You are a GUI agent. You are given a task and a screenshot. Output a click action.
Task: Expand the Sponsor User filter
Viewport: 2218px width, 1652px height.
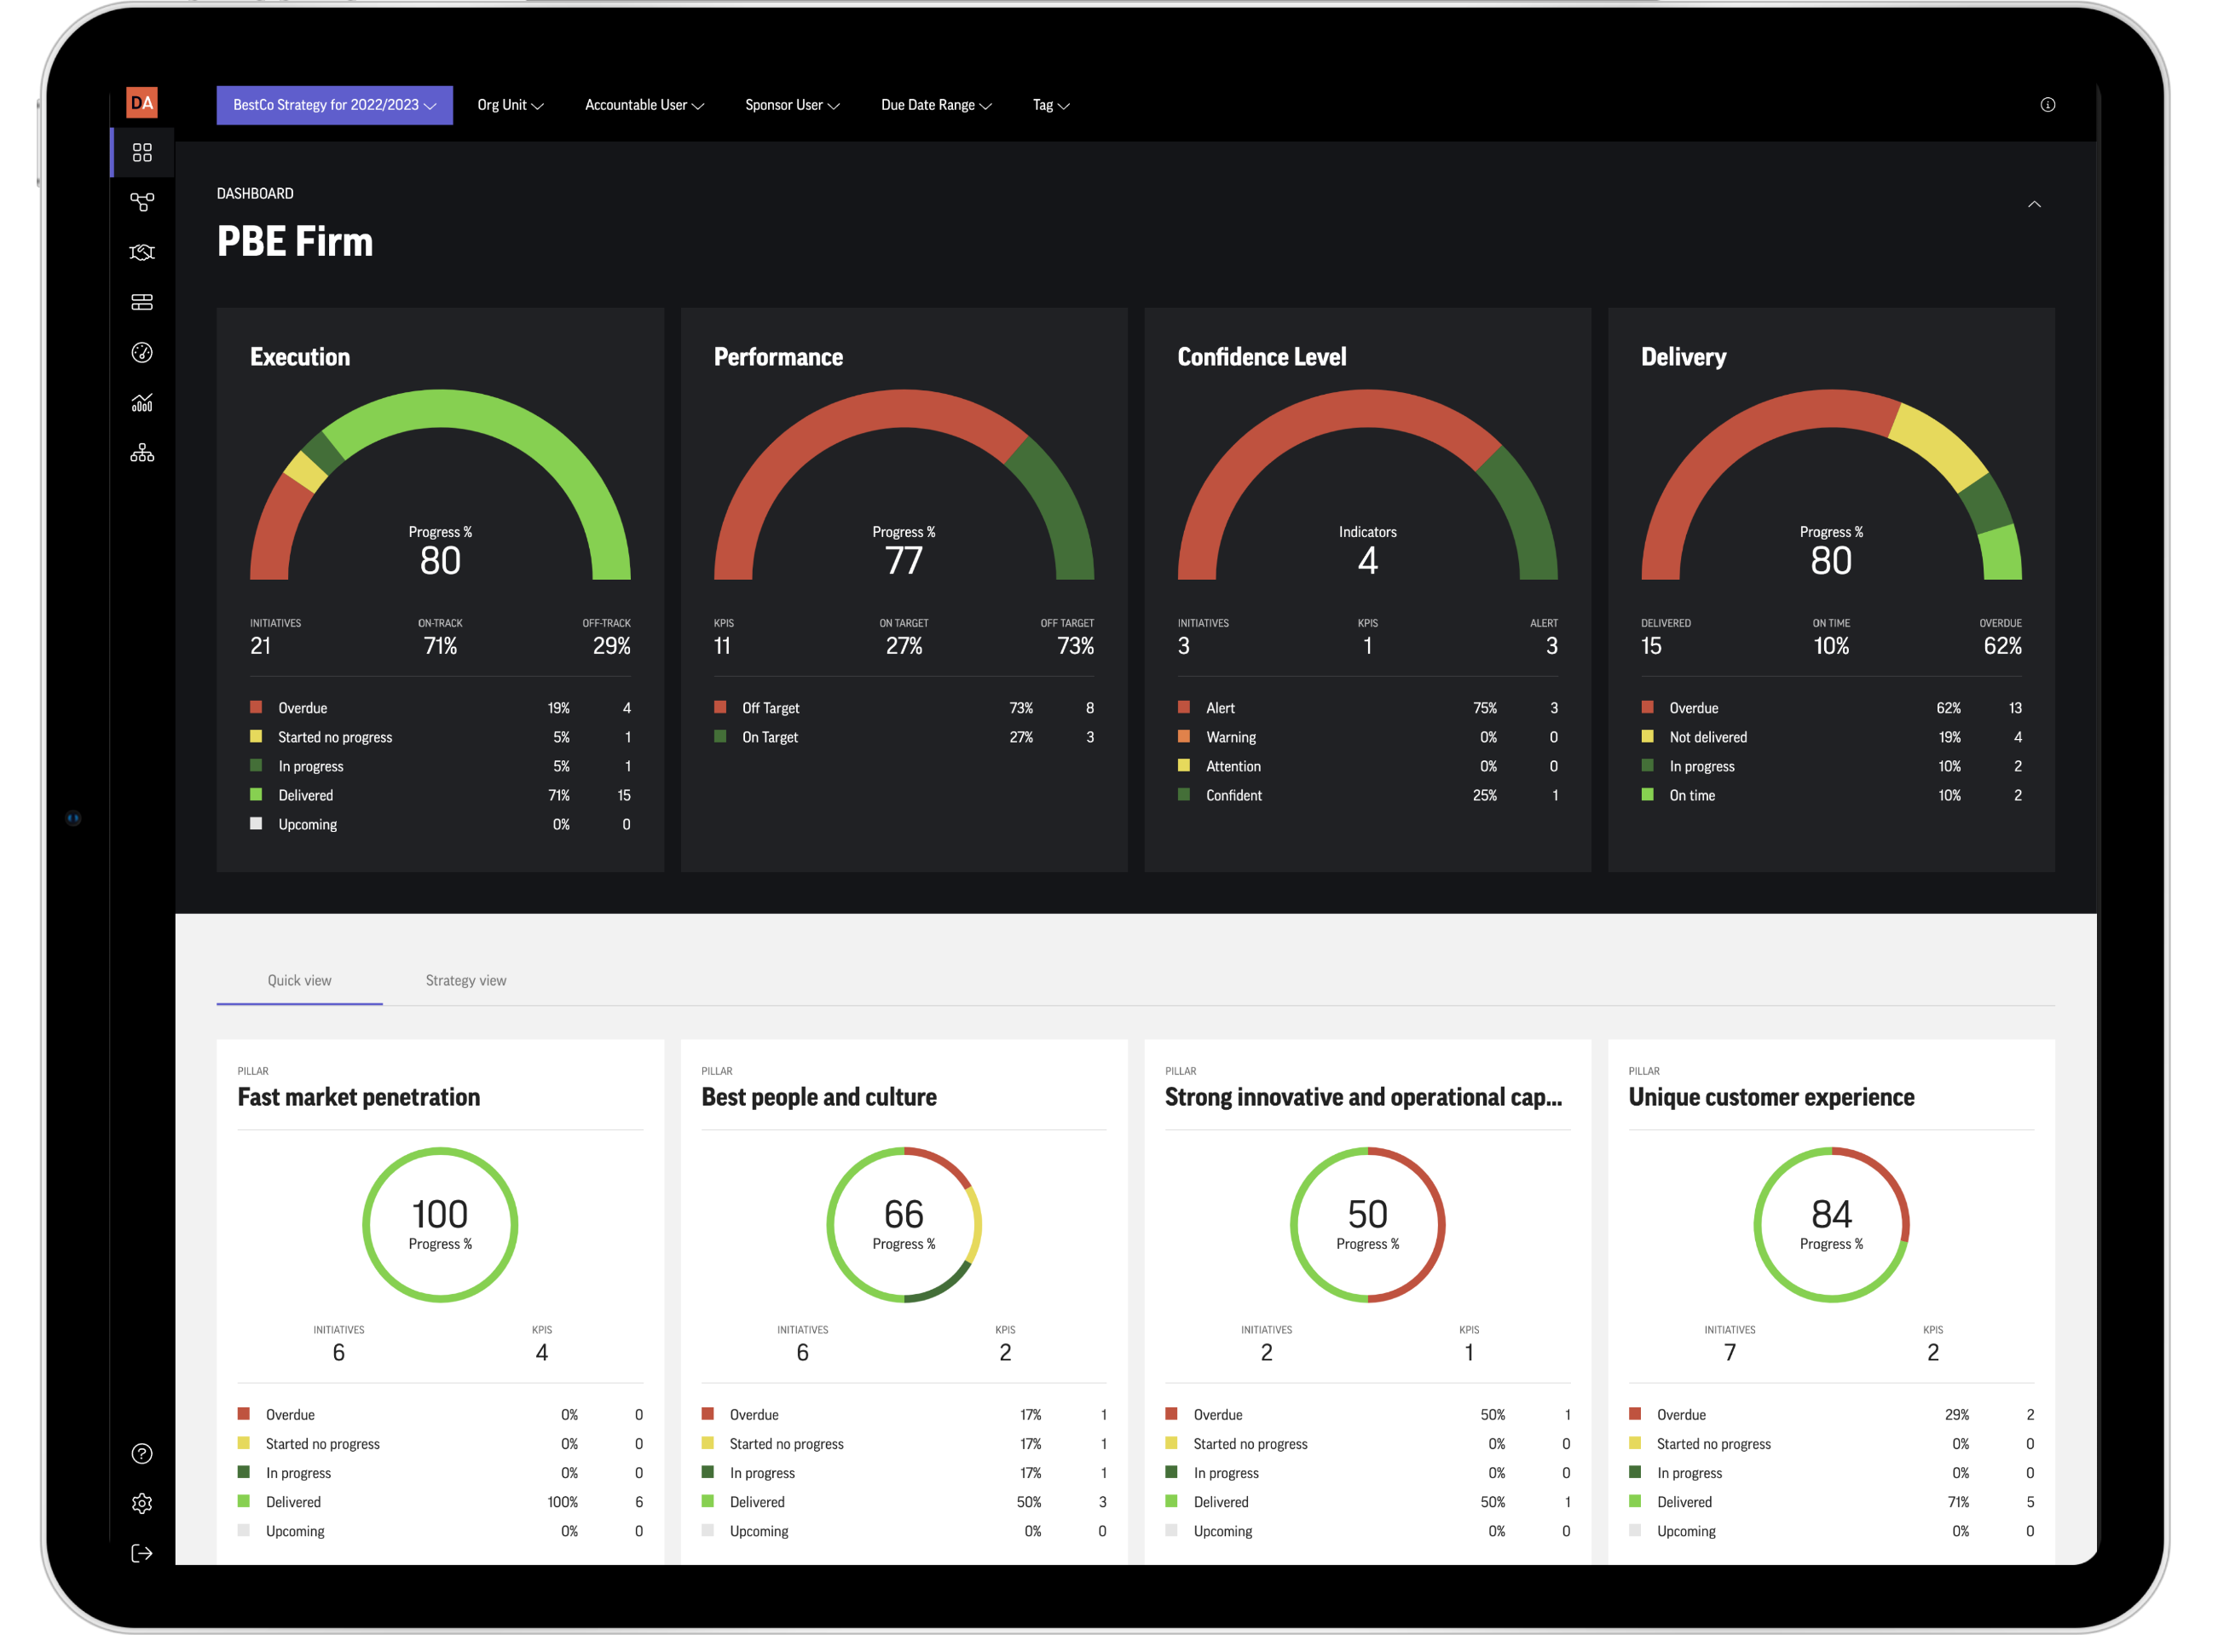coord(792,105)
